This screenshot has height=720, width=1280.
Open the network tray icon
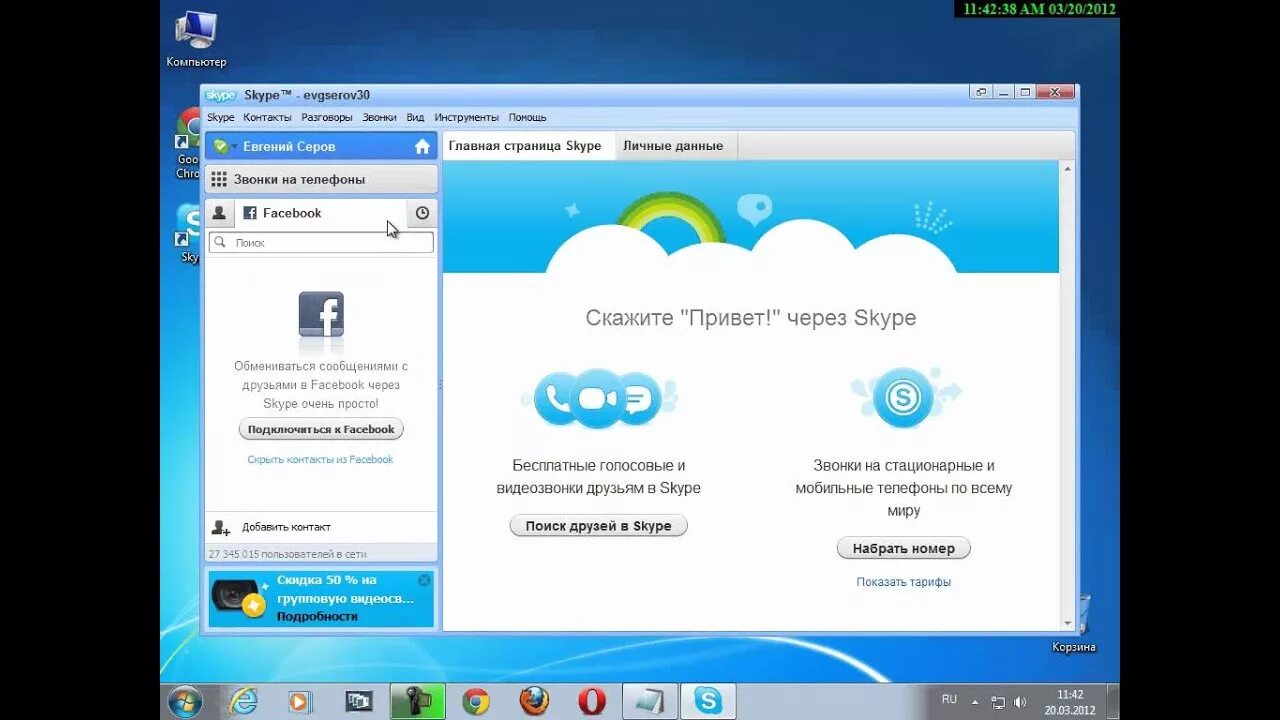(x=998, y=702)
